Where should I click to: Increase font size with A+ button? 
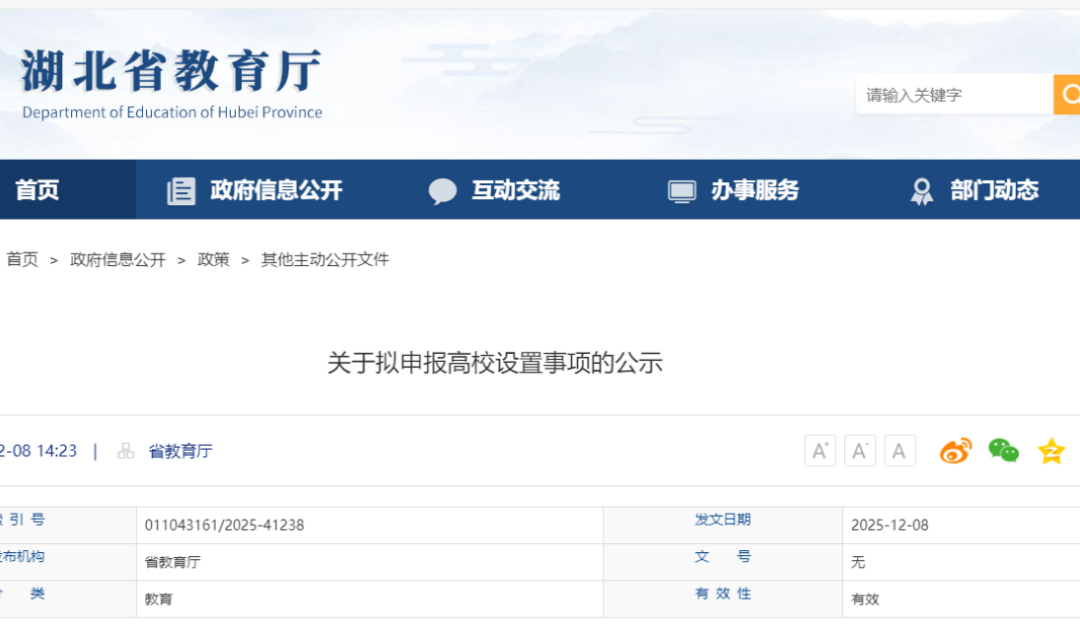coord(820,451)
